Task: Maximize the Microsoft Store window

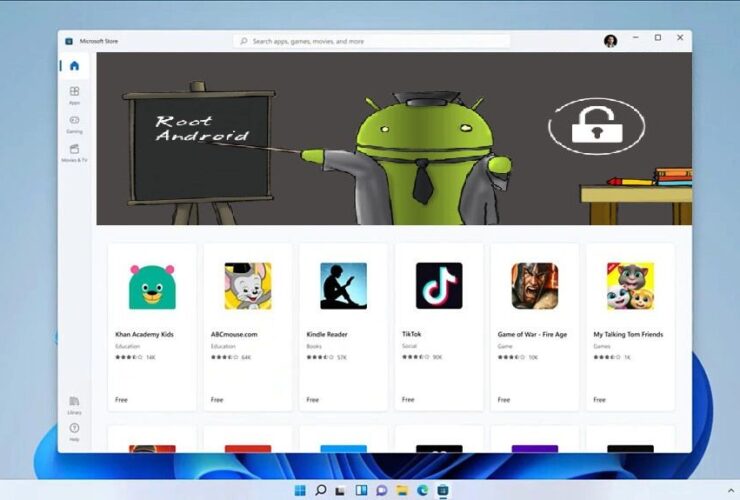Action: tap(658, 37)
